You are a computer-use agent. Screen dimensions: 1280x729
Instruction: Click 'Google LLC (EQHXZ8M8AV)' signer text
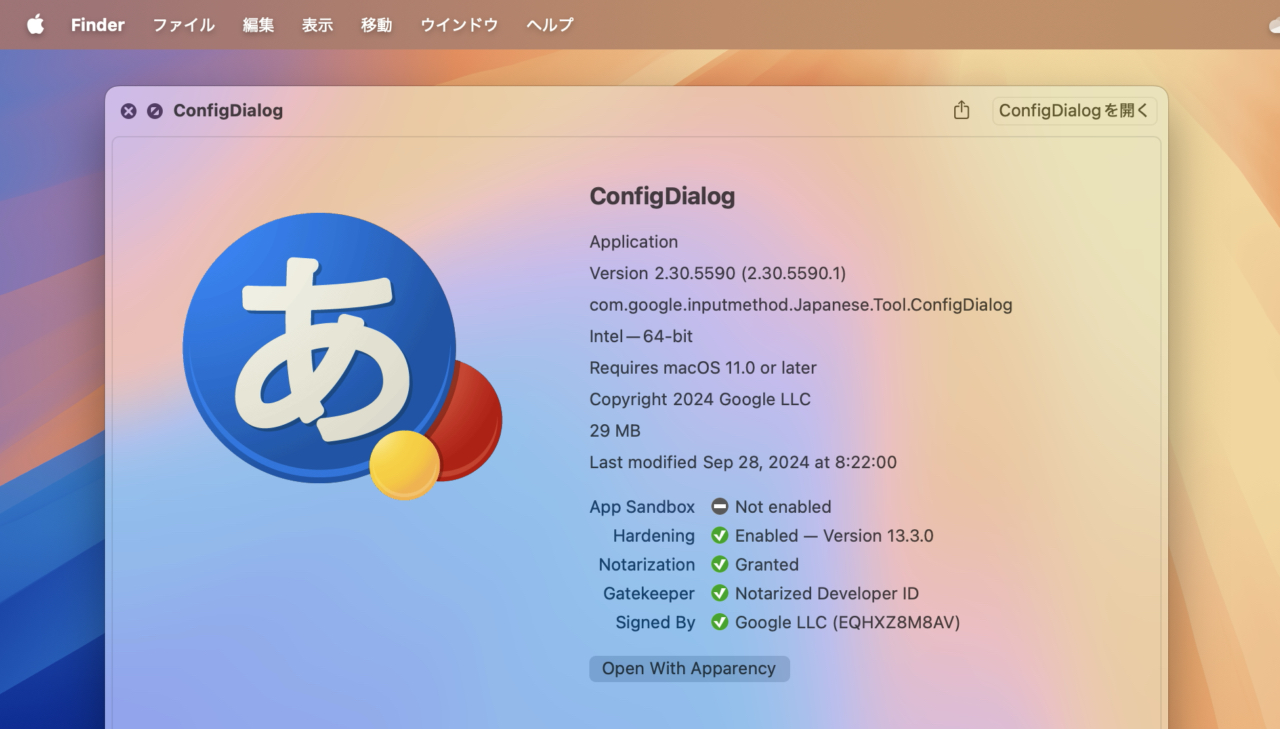tap(848, 623)
